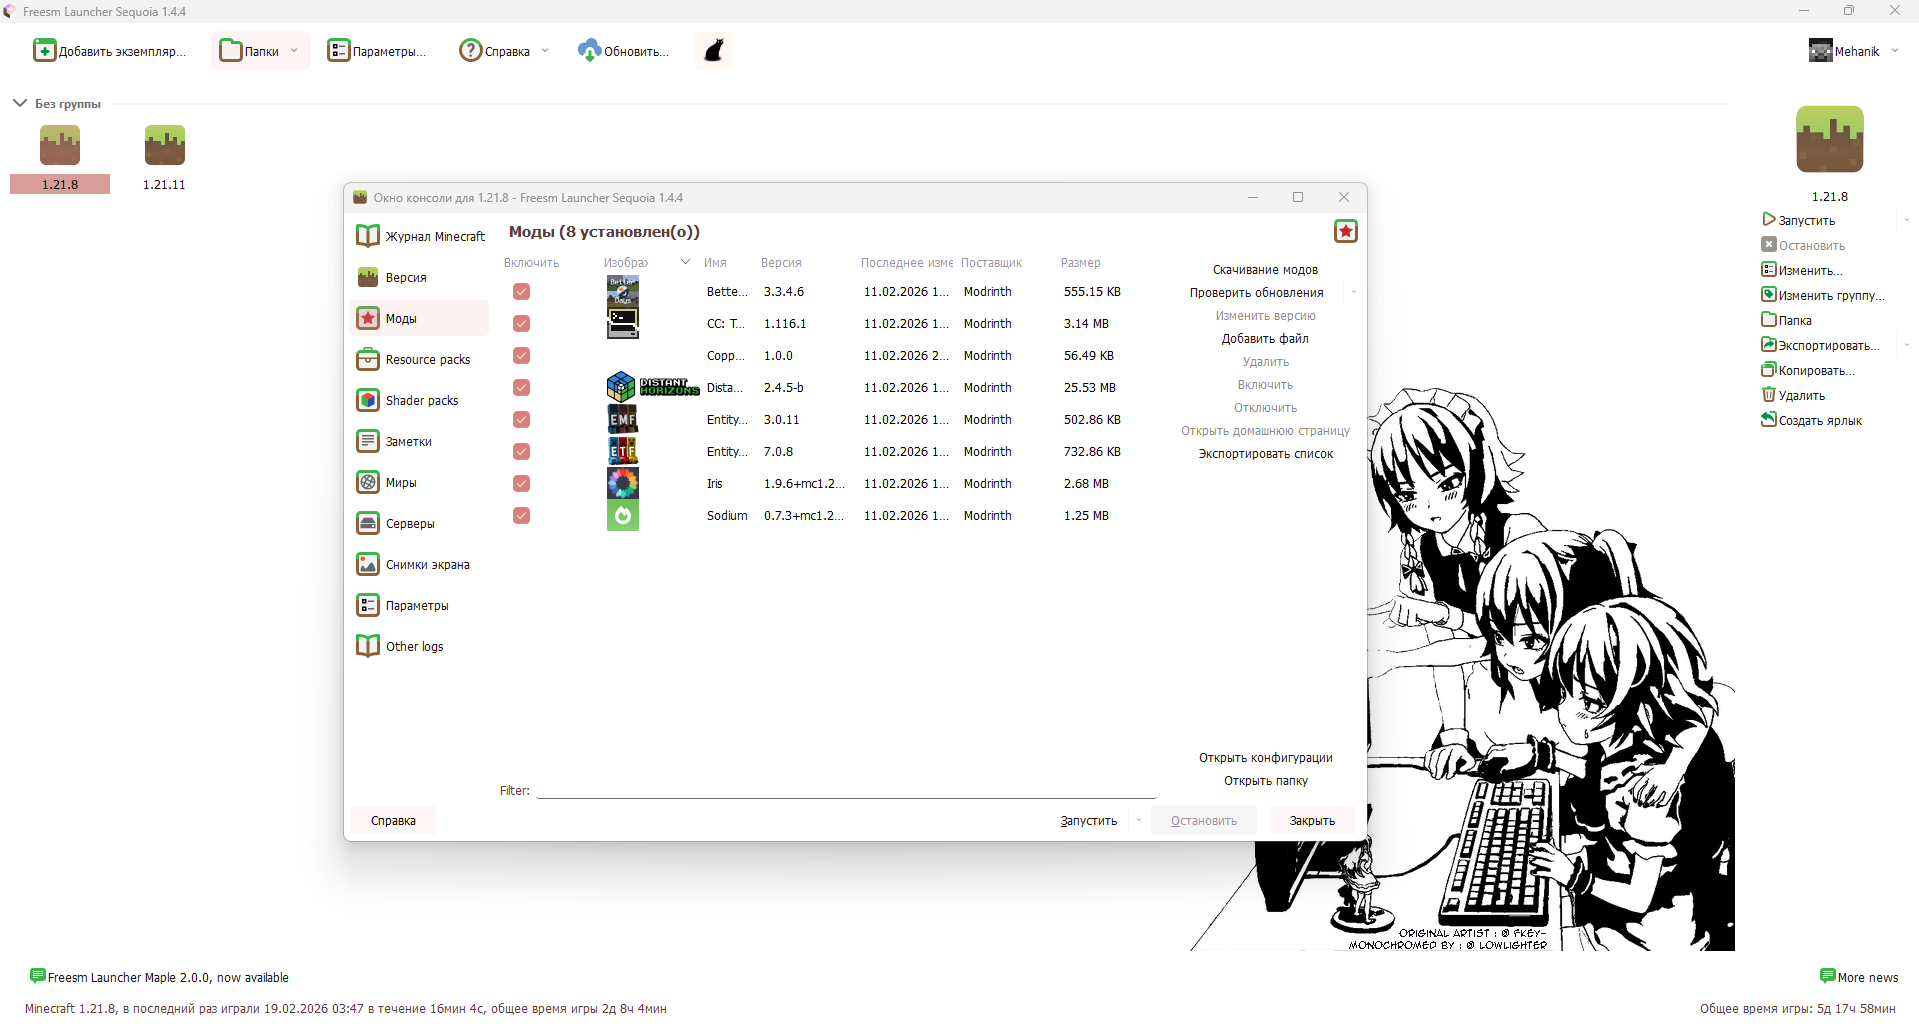Open the Справка help toolbar icon
Viewport: 1919px width, 1028px height.
[470, 51]
